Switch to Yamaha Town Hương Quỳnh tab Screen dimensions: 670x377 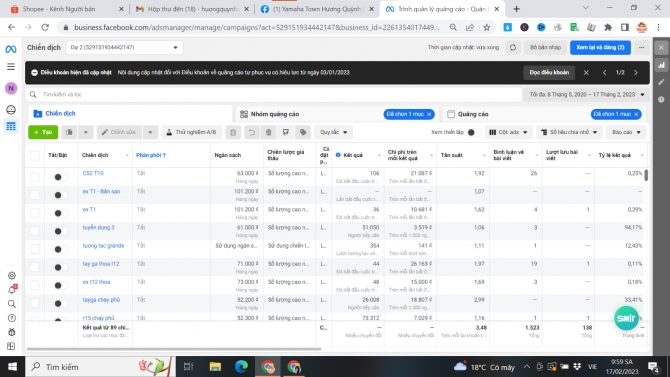tap(316, 9)
